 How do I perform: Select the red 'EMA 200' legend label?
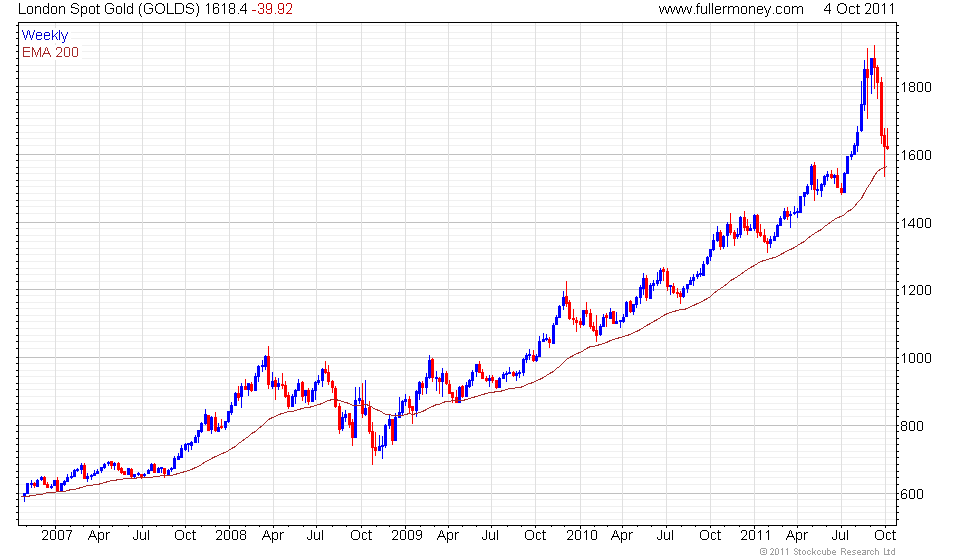tap(50, 52)
